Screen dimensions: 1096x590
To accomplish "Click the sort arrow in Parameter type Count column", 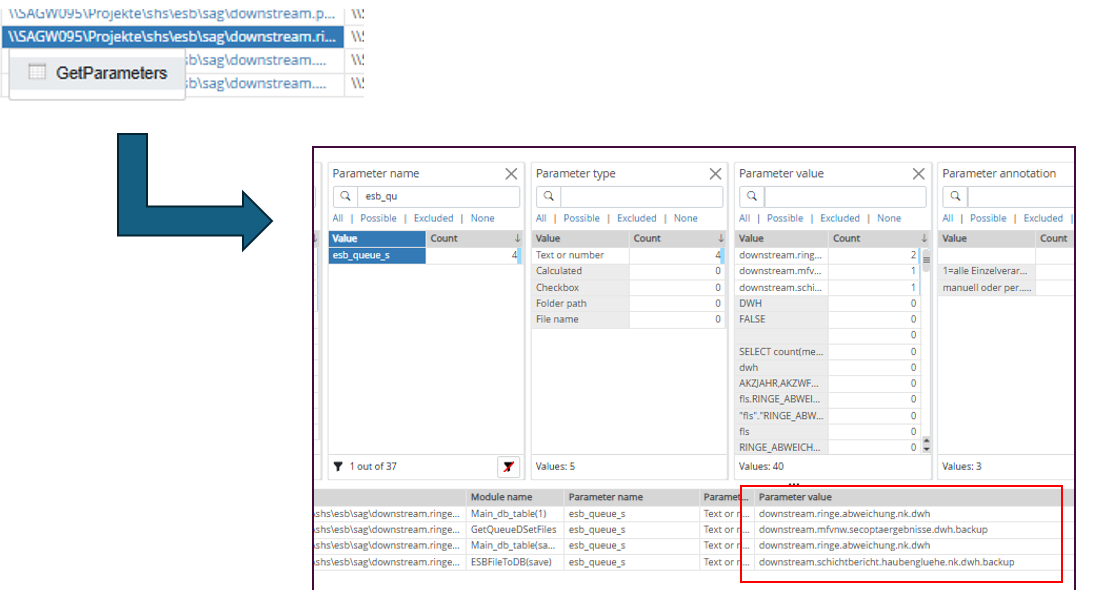I will coord(720,239).
